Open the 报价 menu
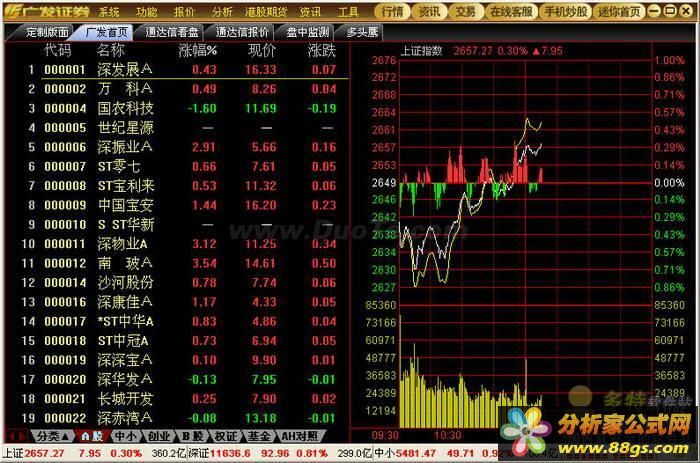Screen dimensions: 700x463 (x=184, y=12)
